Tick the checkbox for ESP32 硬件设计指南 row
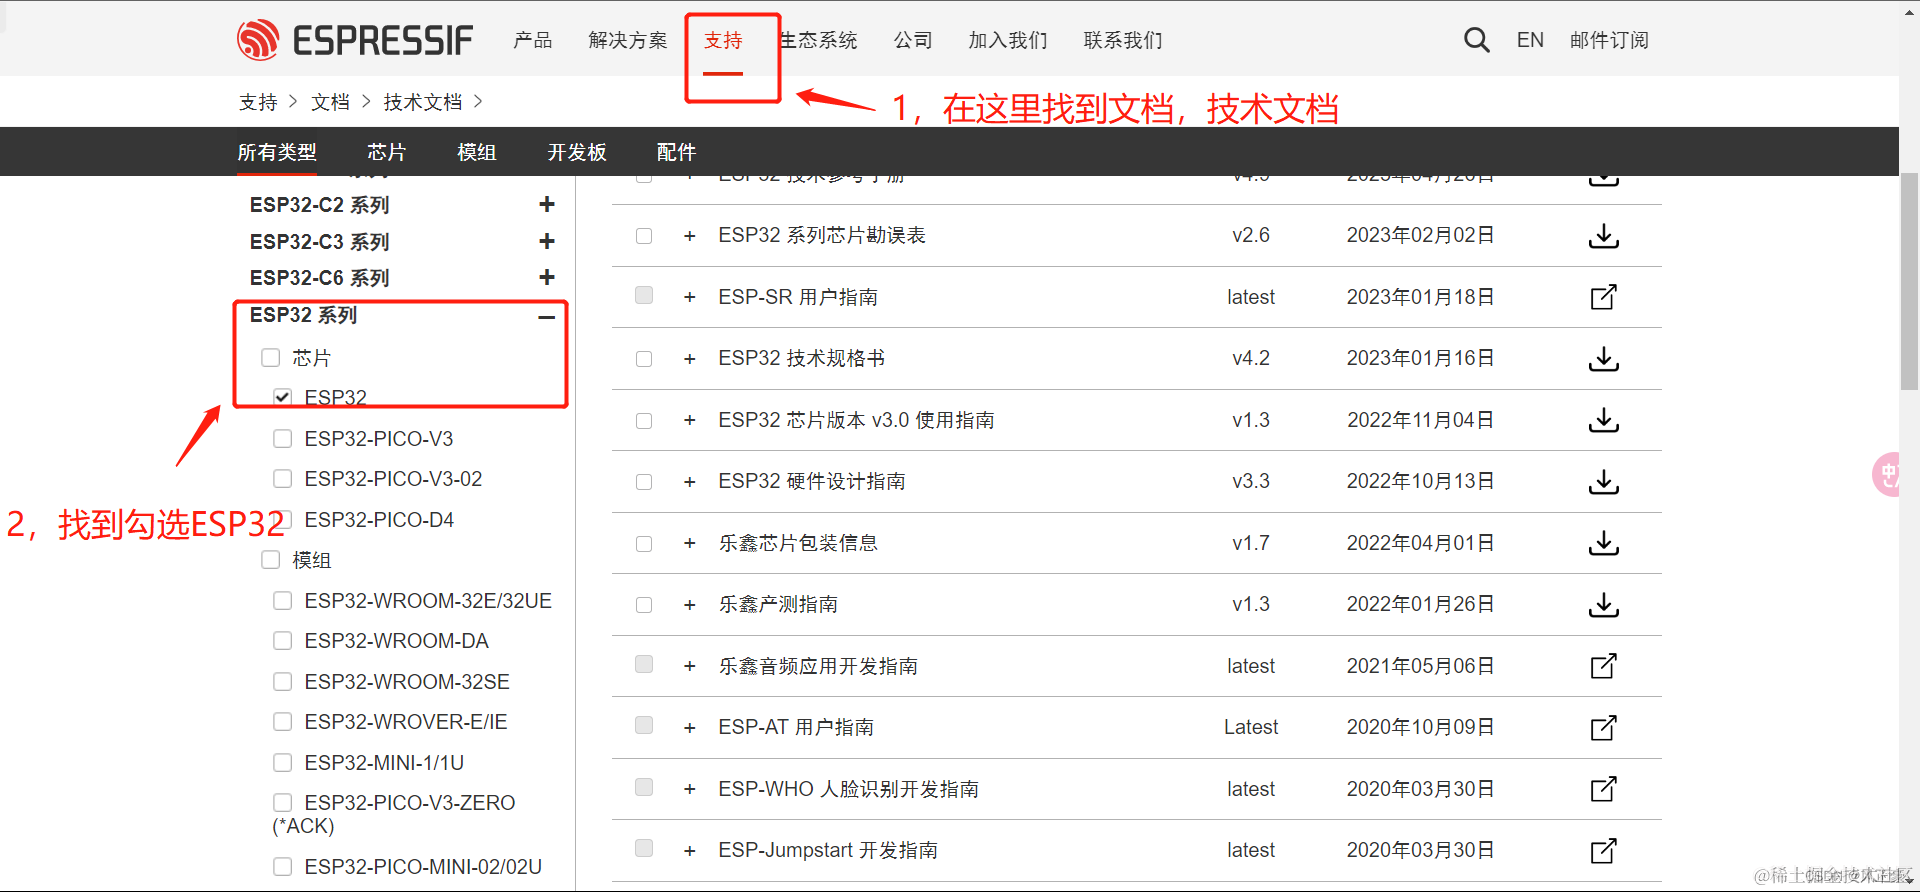The image size is (1920, 892). (644, 482)
